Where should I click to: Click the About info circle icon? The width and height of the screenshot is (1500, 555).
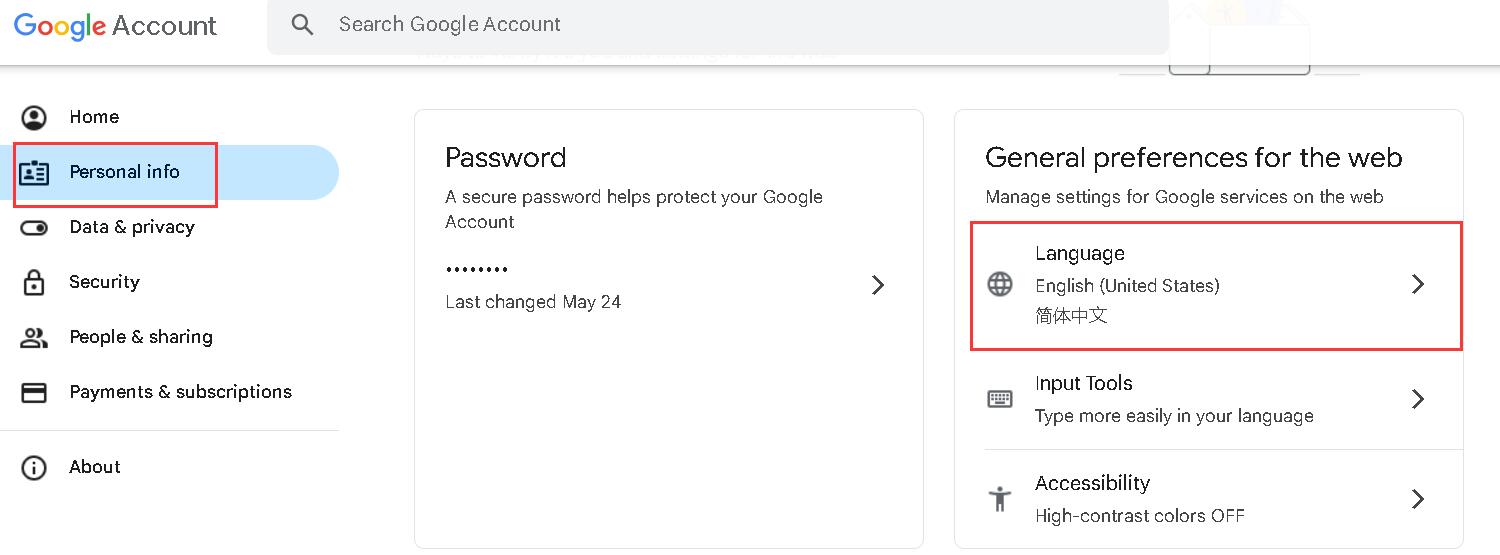click(x=34, y=468)
